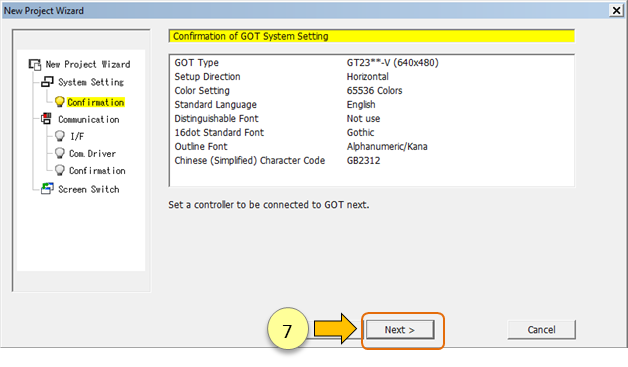
Task: Click the Confirmation of GOT System Setting heading
Action: coord(251,36)
